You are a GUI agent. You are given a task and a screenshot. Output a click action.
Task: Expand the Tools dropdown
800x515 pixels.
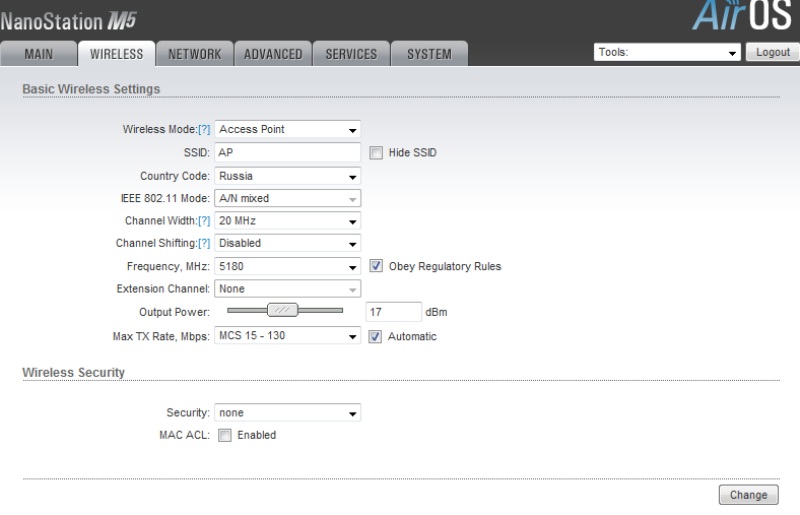pyautogui.click(x=667, y=52)
